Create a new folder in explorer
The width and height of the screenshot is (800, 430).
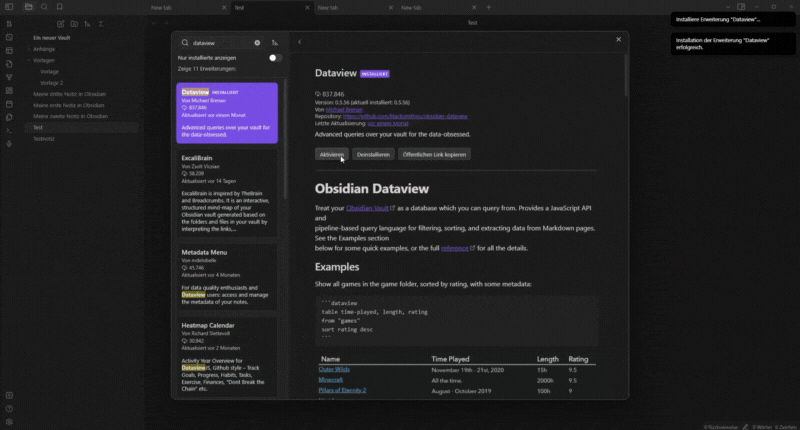(74, 23)
